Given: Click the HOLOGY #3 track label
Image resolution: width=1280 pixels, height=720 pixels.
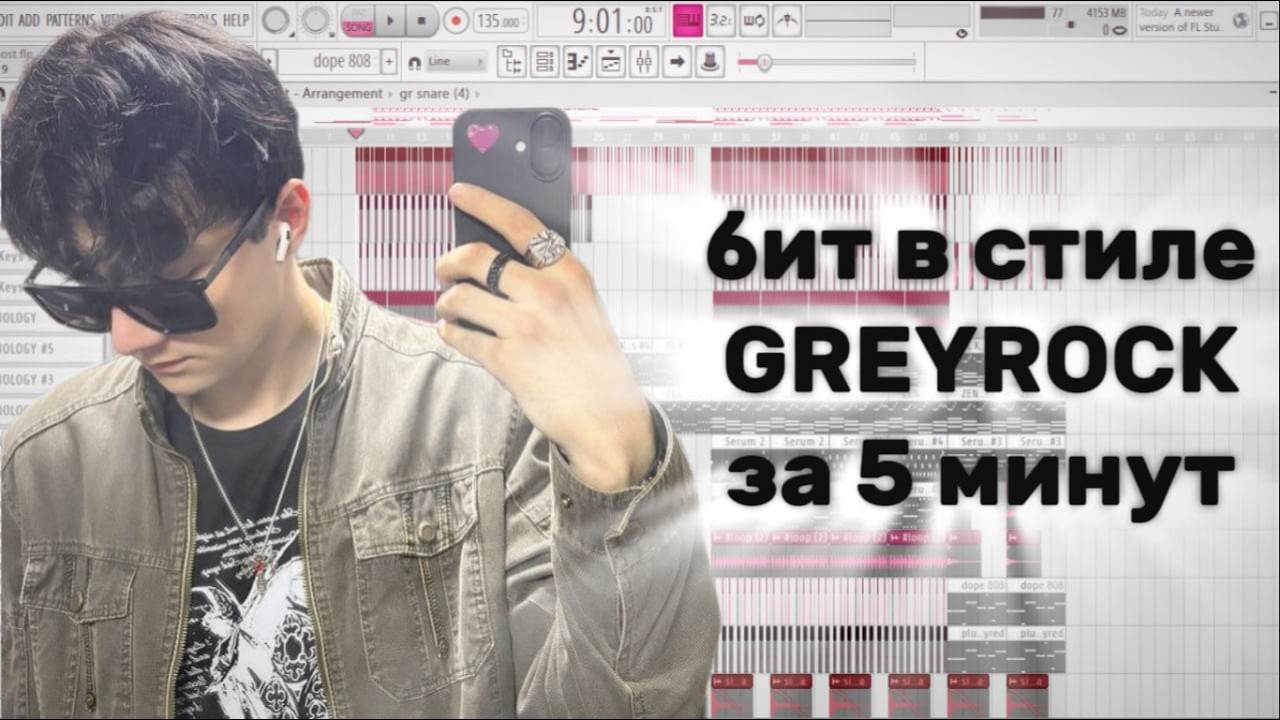Looking at the screenshot, I should pos(27,380).
